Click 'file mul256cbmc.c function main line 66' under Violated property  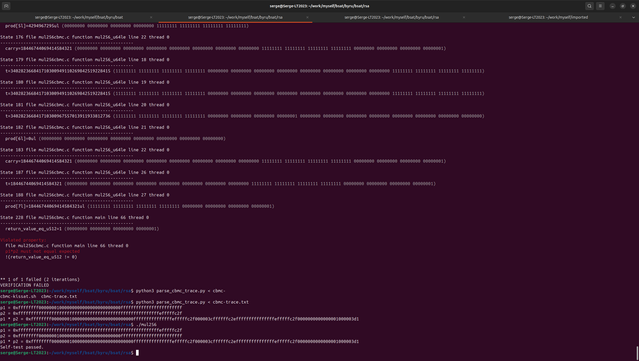[67, 246]
